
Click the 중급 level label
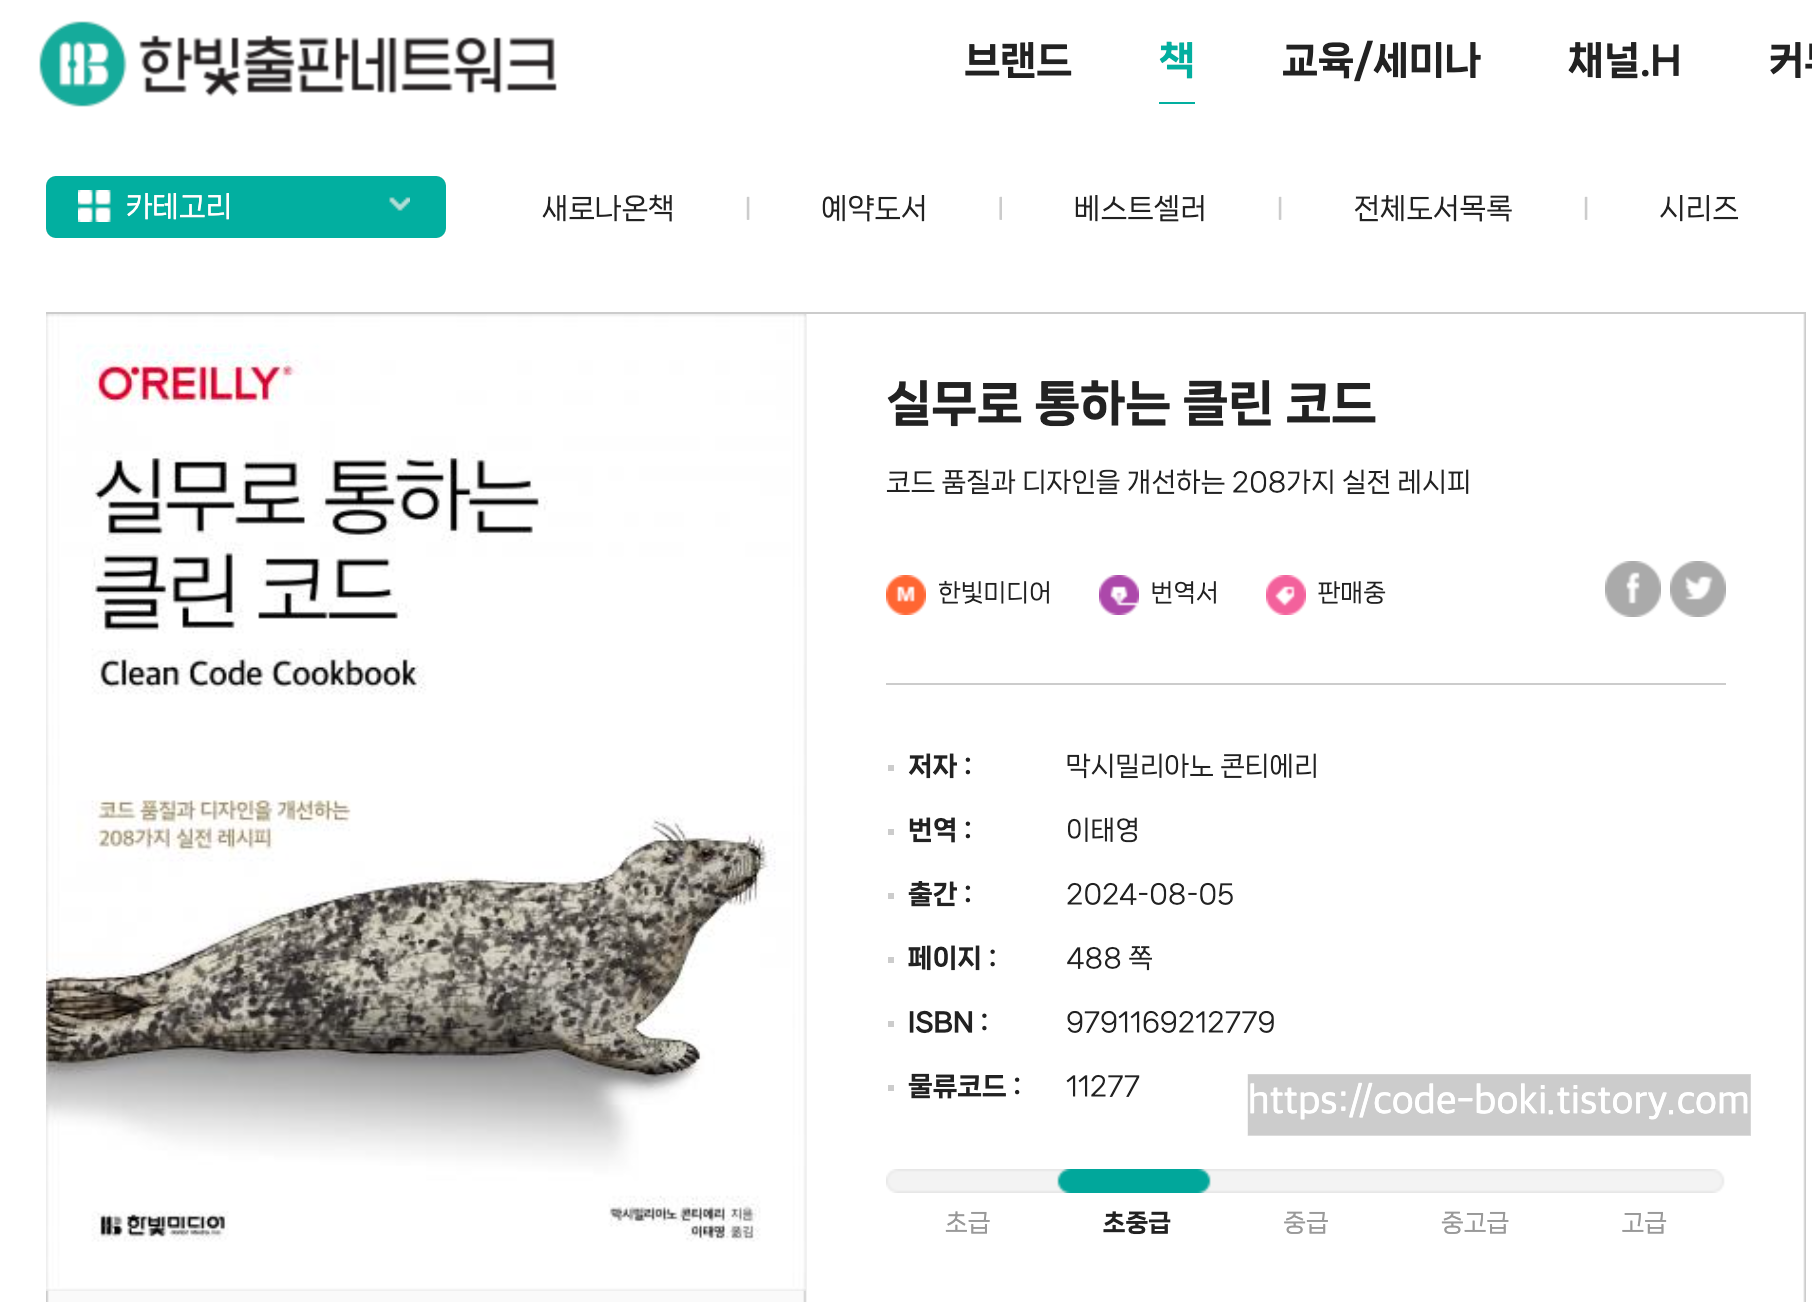coord(1305,1222)
